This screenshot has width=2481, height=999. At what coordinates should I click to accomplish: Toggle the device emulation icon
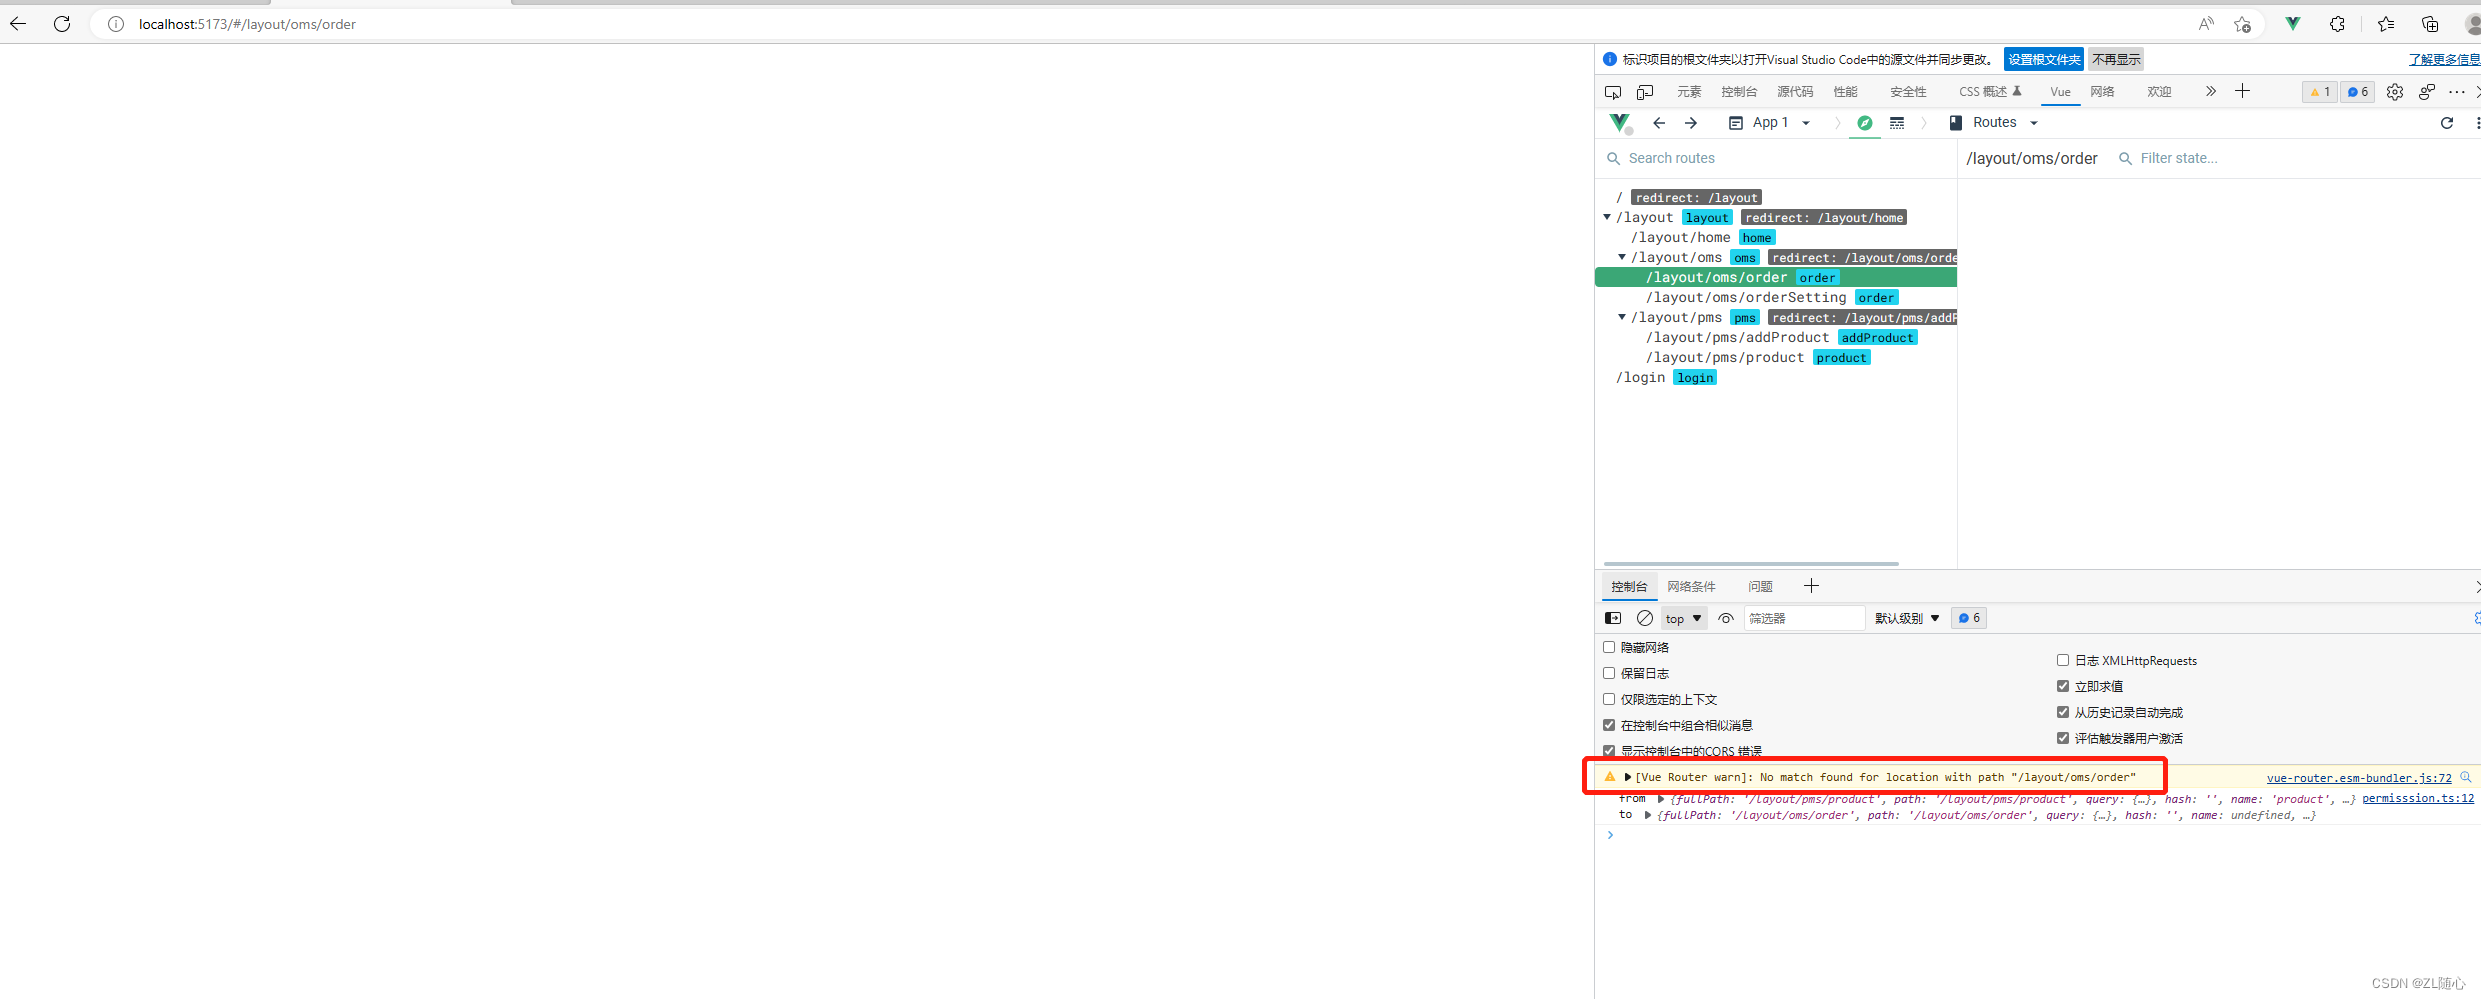pyautogui.click(x=1645, y=91)
